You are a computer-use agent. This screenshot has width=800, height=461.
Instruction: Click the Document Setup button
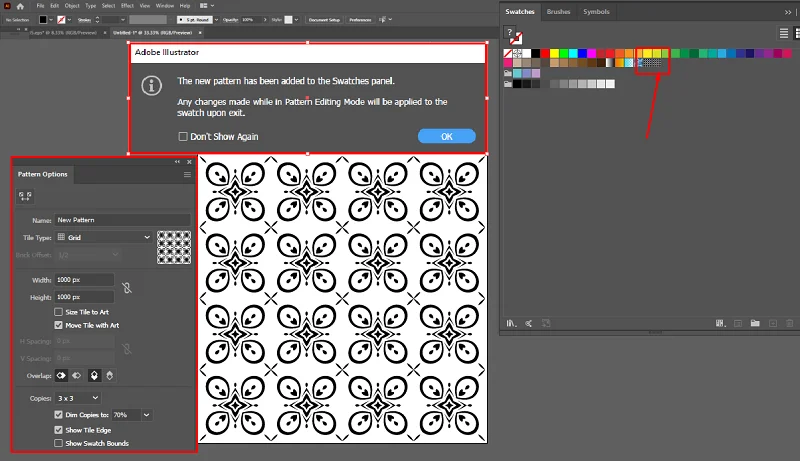(x=324, y=19)
